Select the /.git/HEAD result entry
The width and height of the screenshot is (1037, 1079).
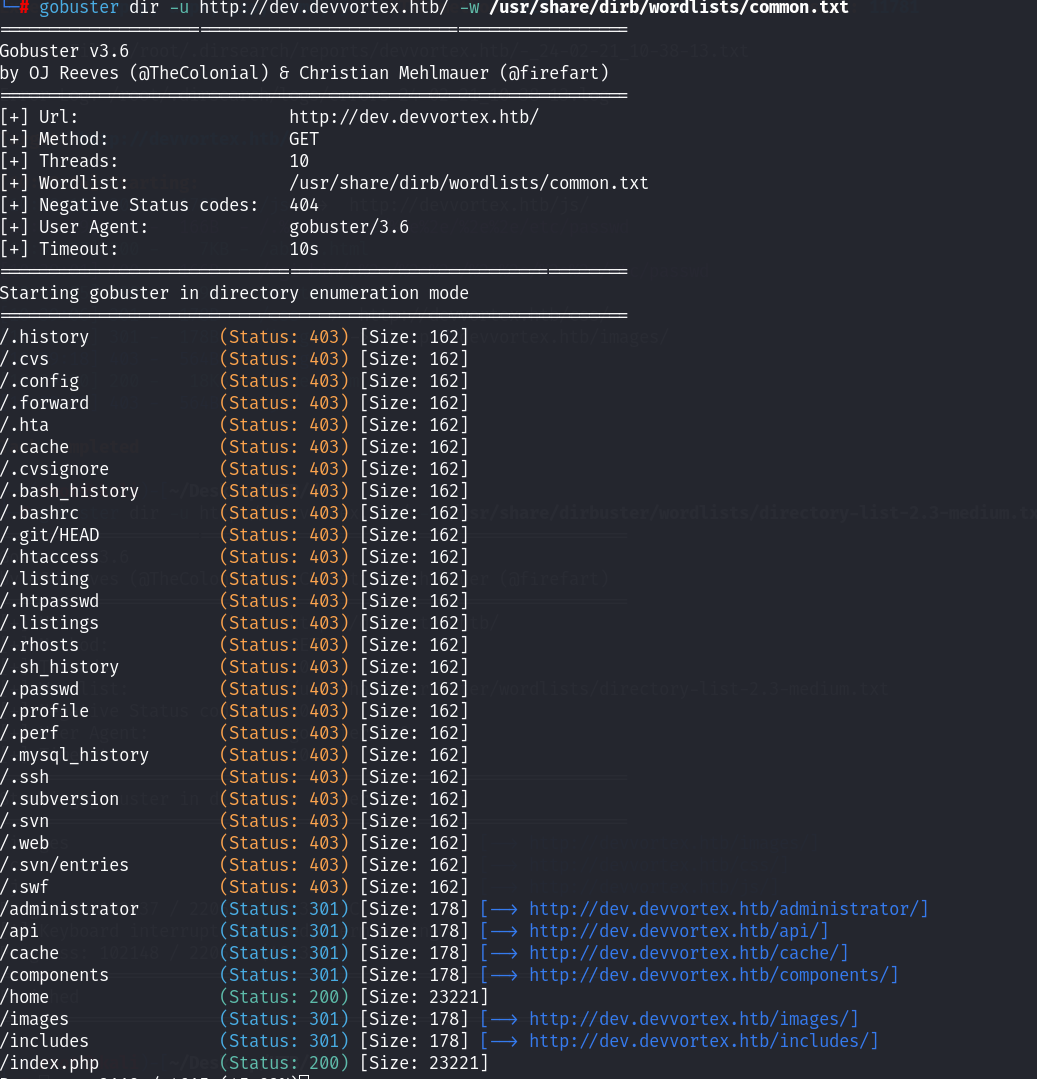pos(50,535)
